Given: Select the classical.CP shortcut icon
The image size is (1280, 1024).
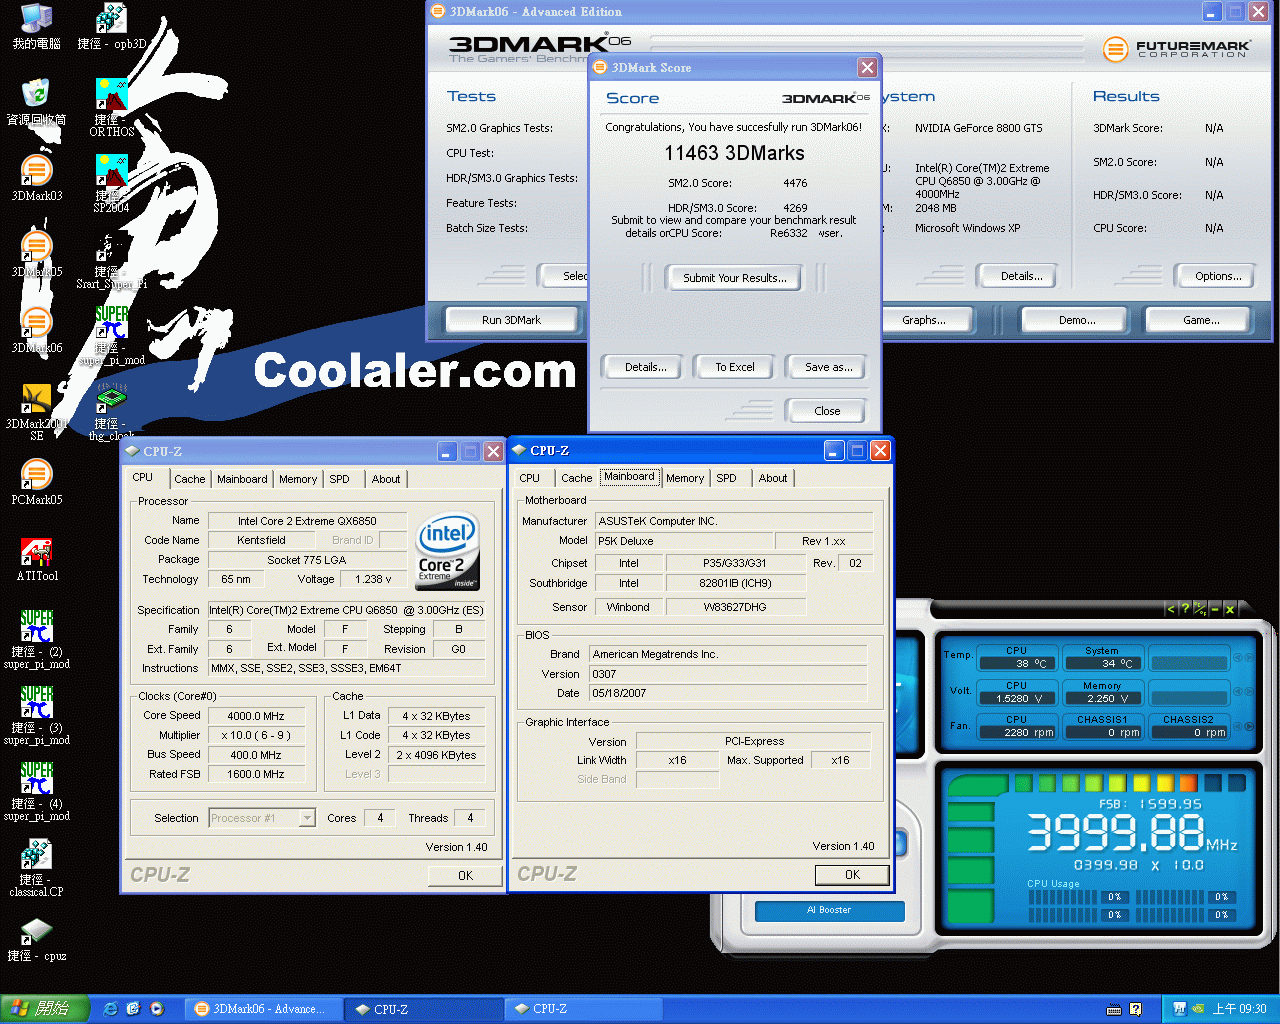Looking at the screenshot, I should click(x=36, y=868).
